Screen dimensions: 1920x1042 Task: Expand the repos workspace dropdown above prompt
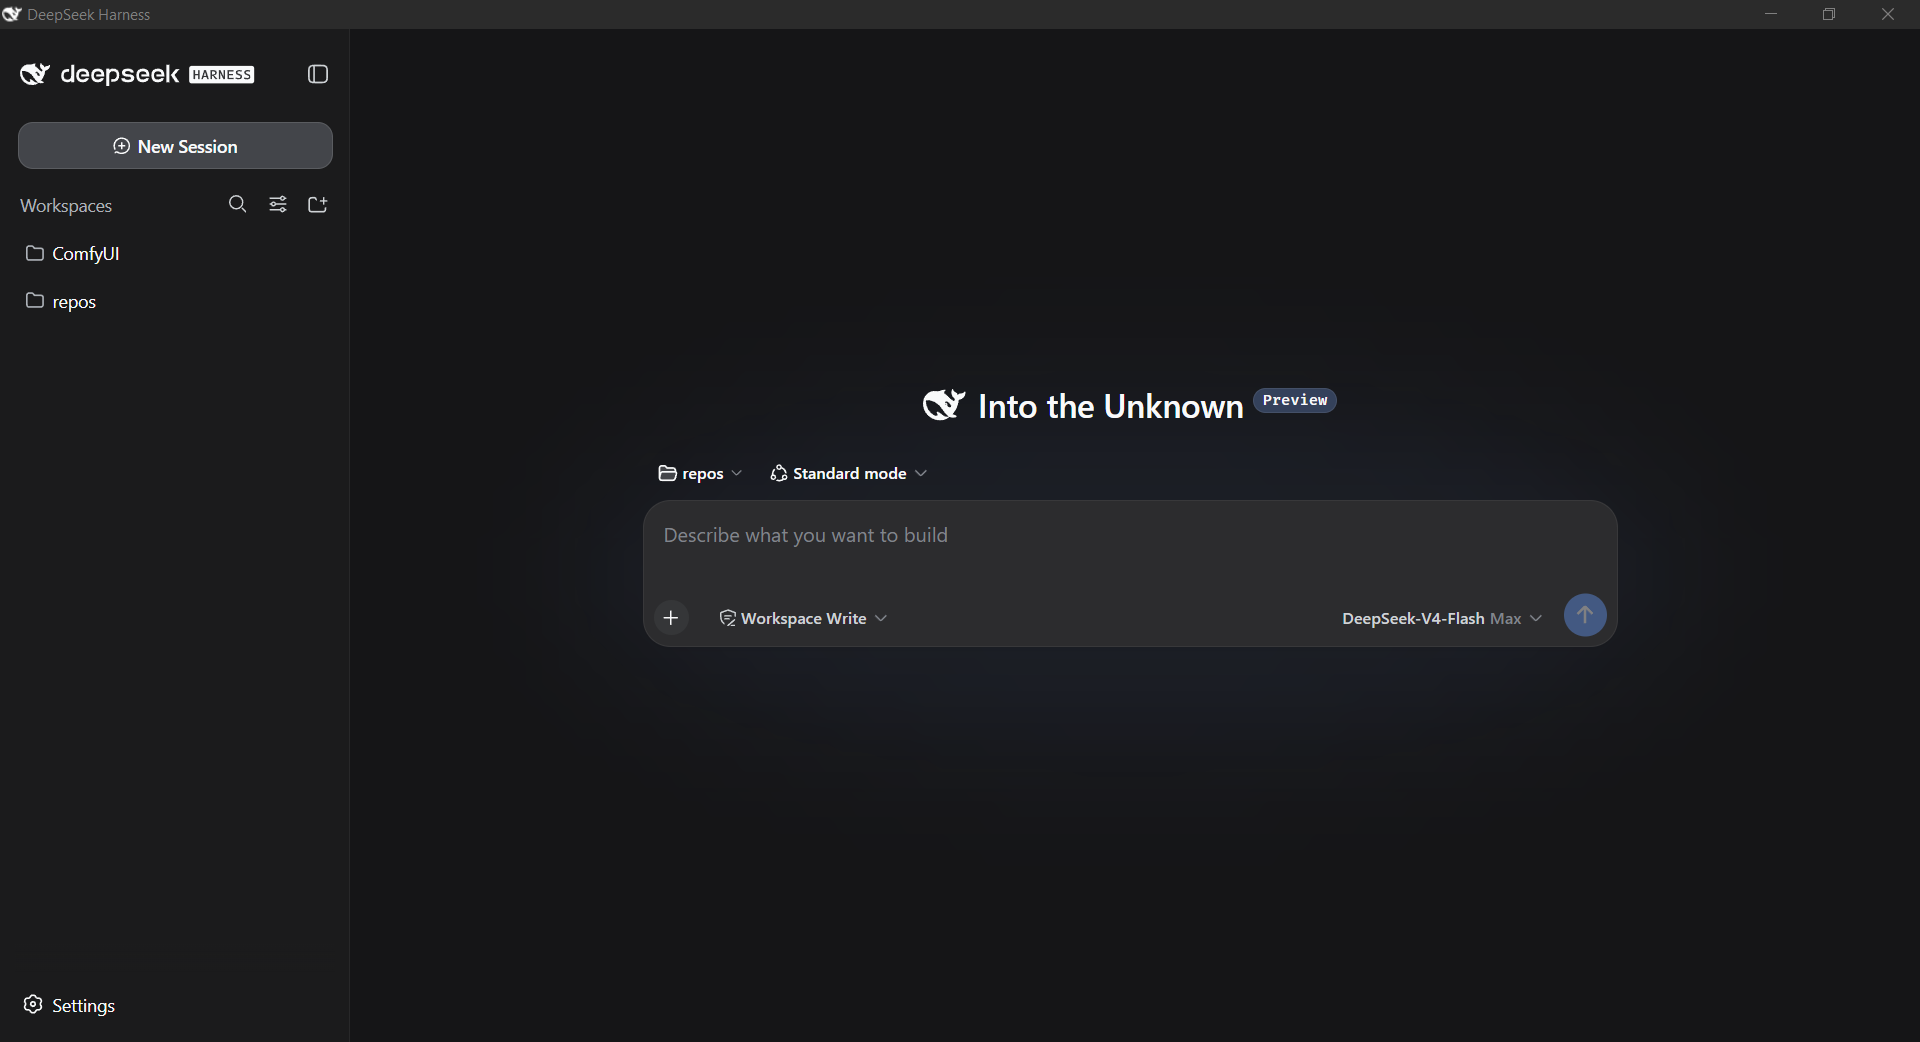pos(700,473)
